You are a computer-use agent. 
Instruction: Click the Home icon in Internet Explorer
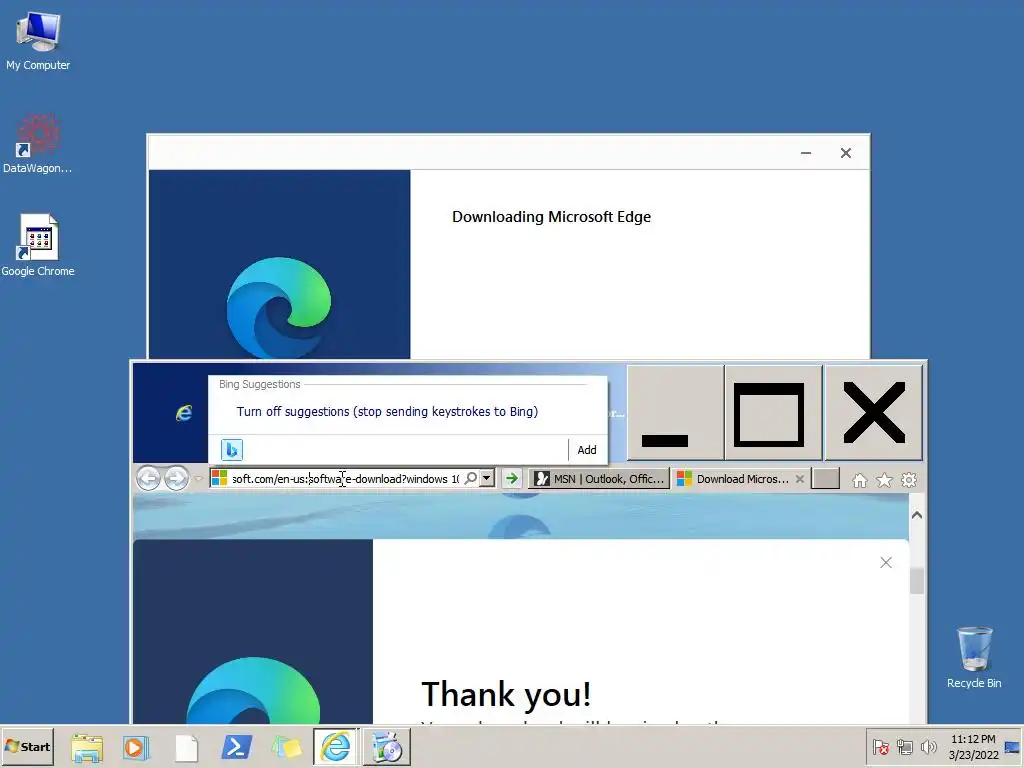[859, 481]
